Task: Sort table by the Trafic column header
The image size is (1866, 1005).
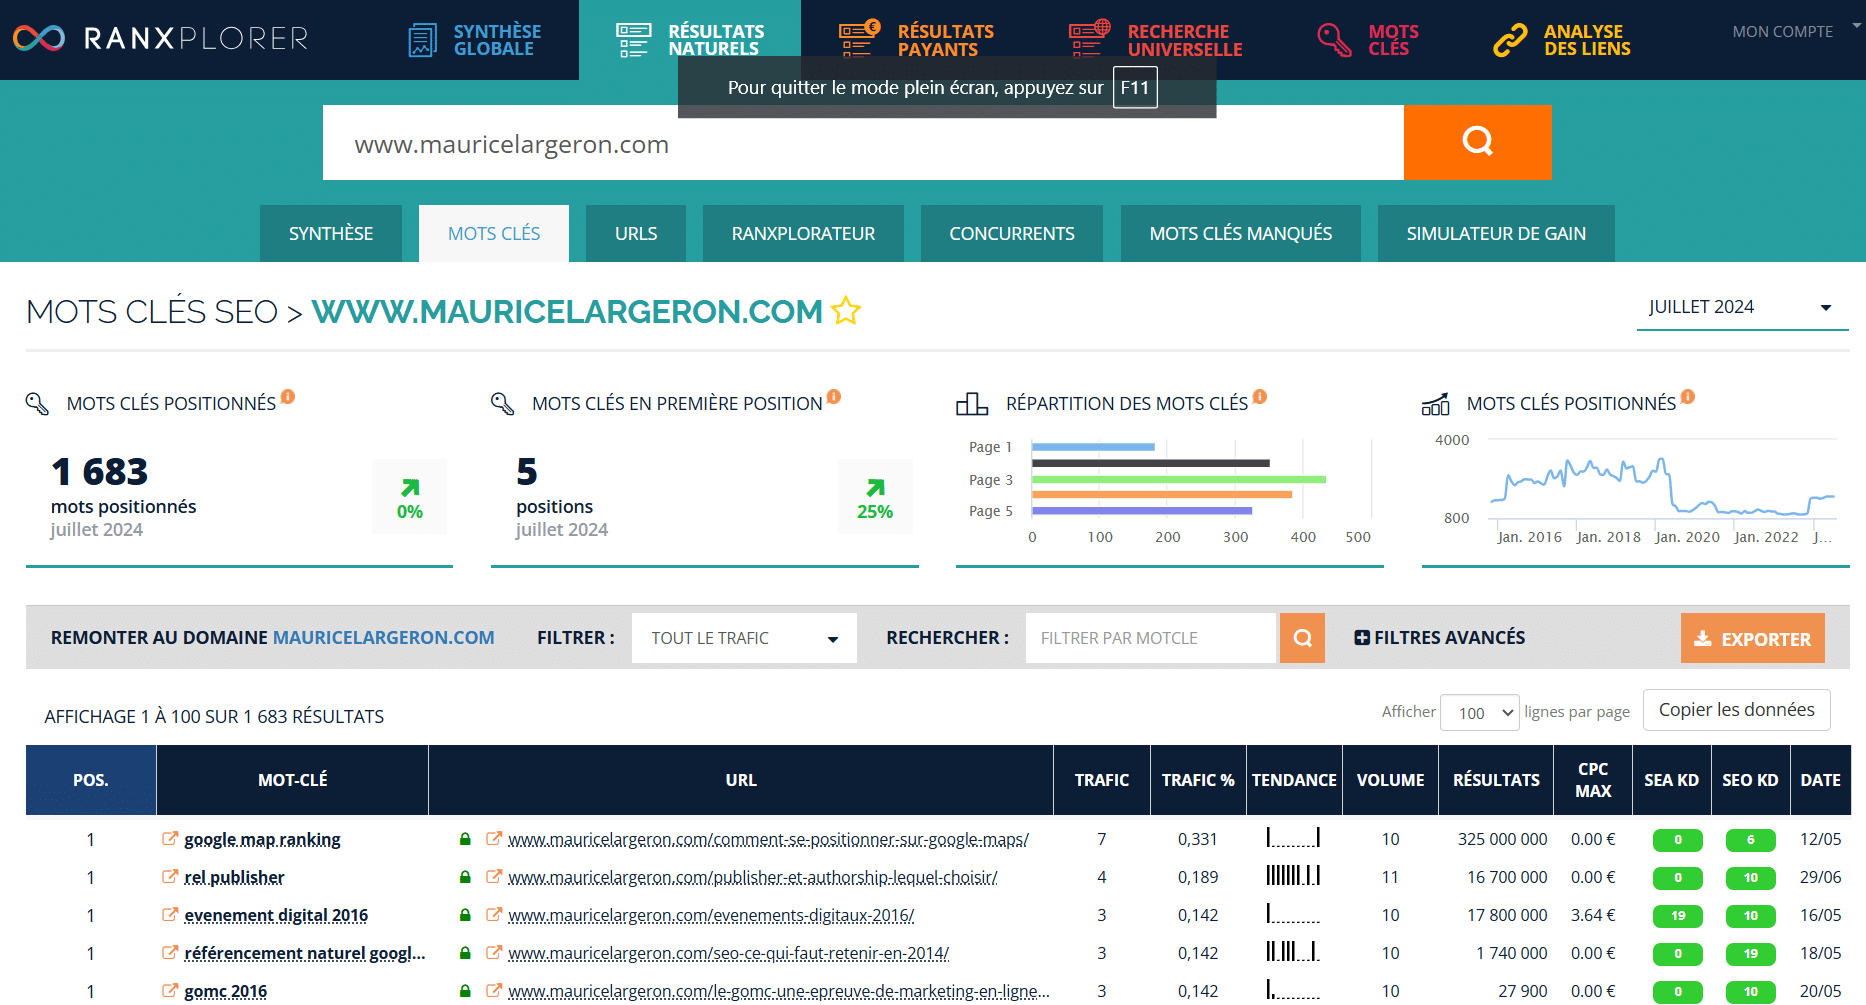Action: click(x=1101, y=780)
